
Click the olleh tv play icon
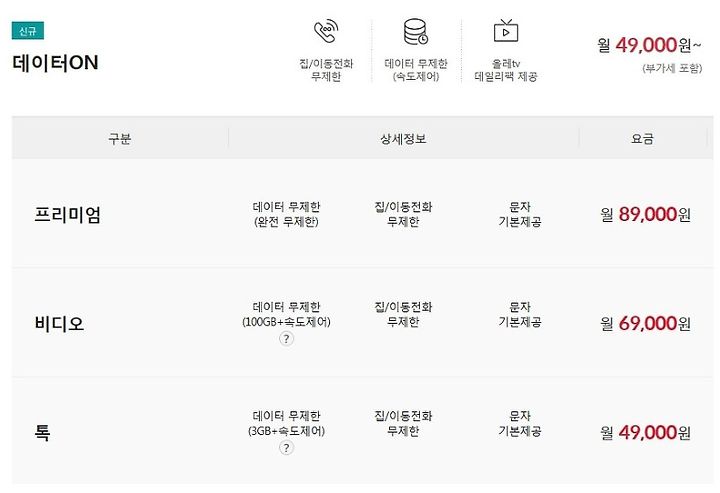point(506,31)
